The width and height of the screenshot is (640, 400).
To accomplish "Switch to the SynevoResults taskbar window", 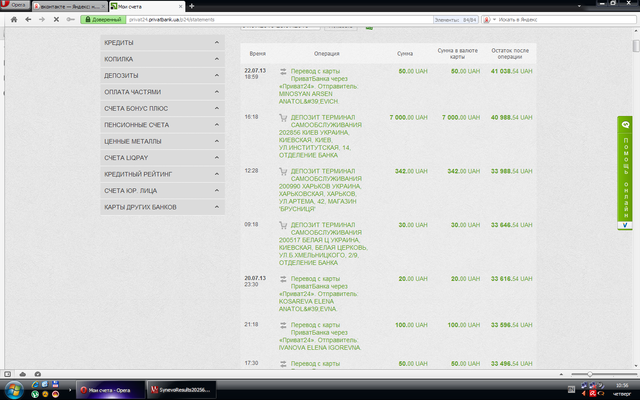I will point(182,390).
